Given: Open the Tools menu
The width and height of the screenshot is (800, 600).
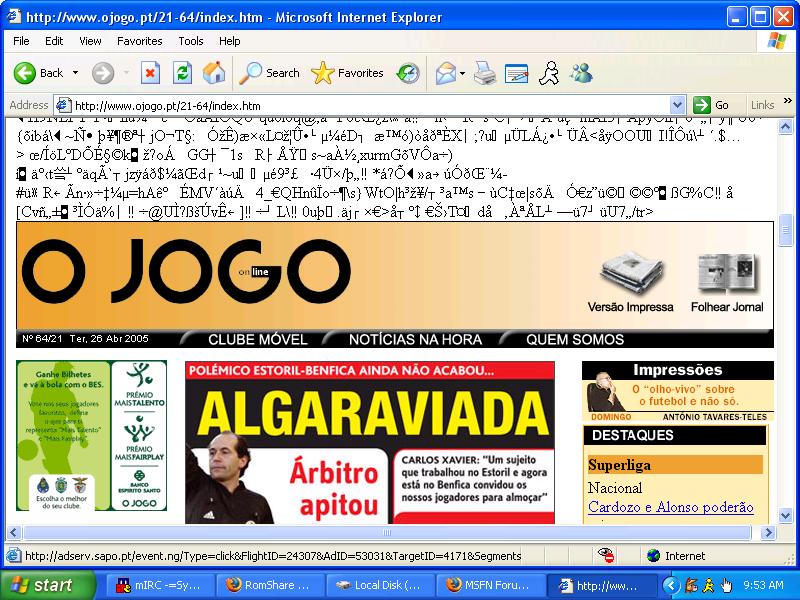Looking at the screenshot, I should [x=191, y=41].
